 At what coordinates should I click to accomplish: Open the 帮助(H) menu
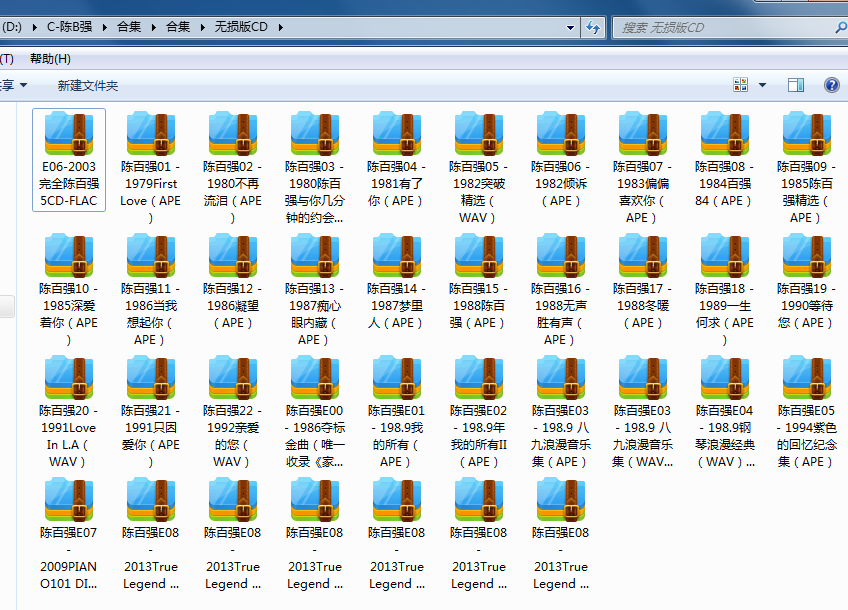click(50, 59)
